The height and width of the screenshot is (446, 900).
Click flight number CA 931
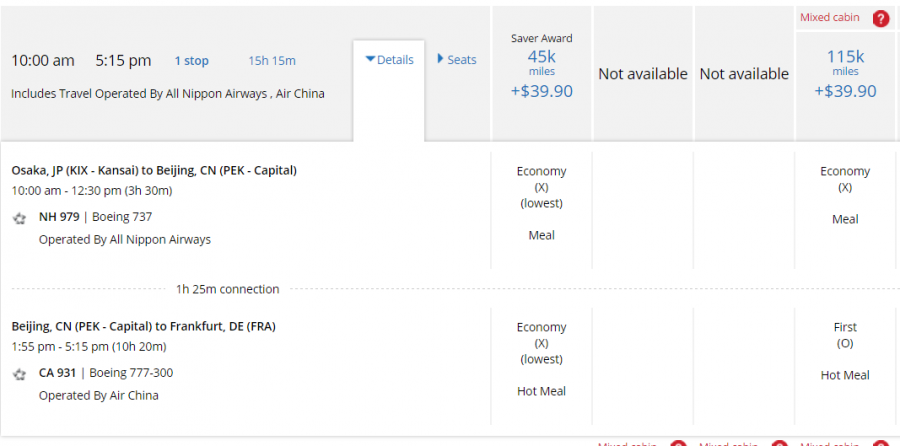tap(57, 374)
